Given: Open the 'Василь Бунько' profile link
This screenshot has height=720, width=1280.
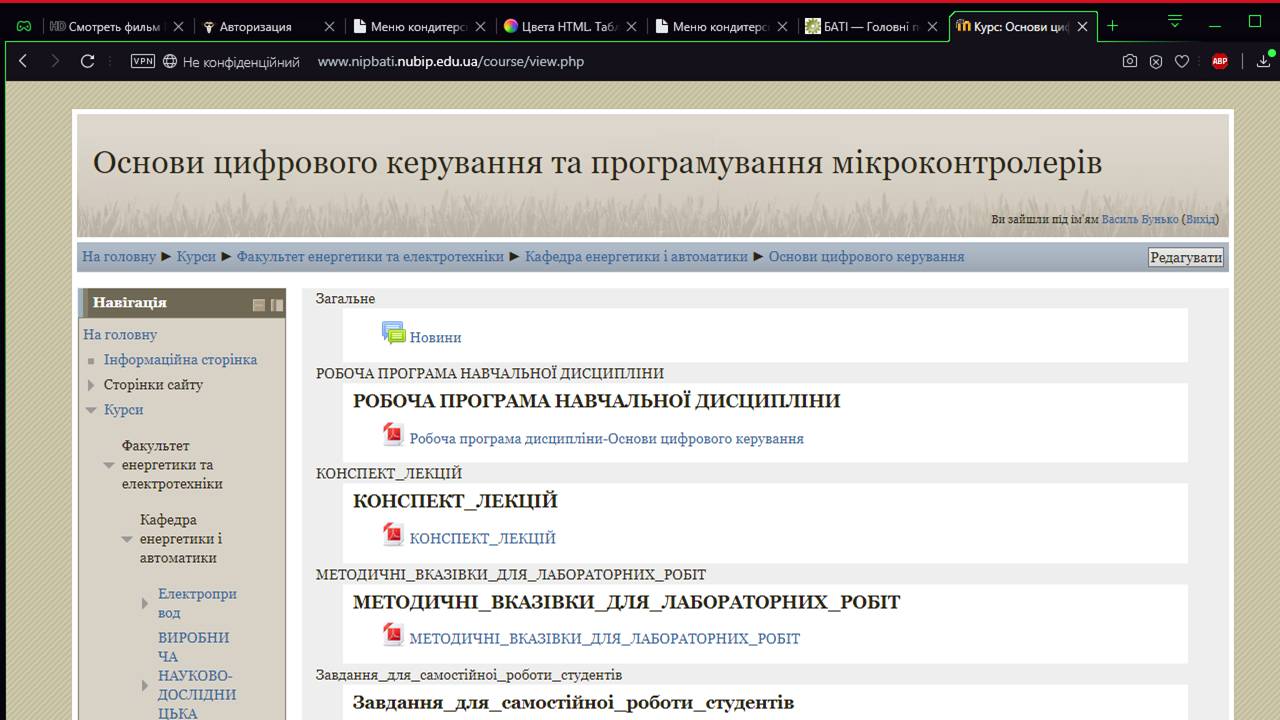Looking at the screenshot, I should [1139, 219].
